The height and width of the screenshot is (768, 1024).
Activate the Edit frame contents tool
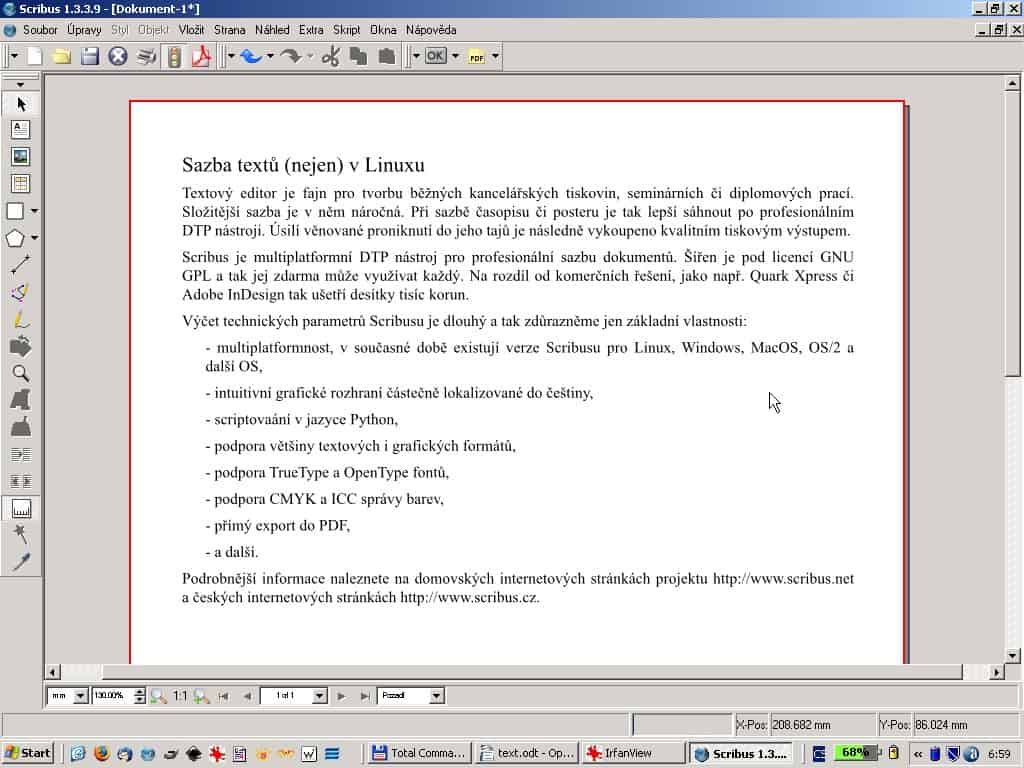(x=21, y=400)
